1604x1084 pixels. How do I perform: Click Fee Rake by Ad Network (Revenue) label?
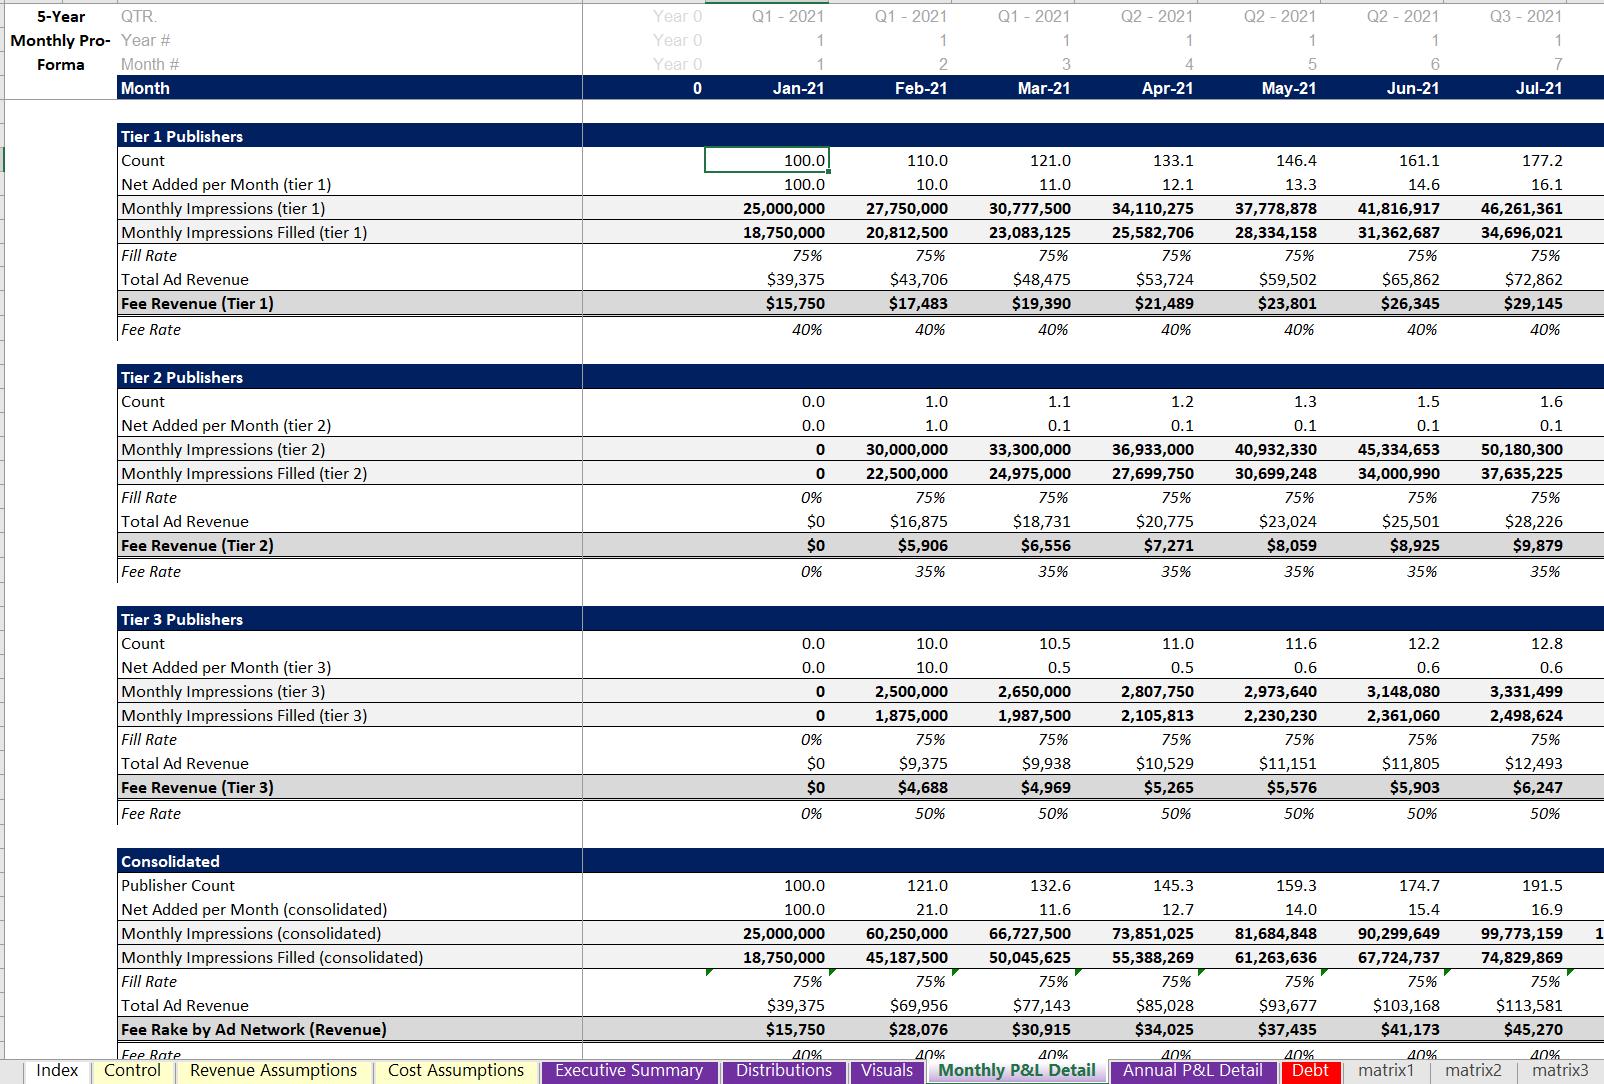tap(254, 1029)
